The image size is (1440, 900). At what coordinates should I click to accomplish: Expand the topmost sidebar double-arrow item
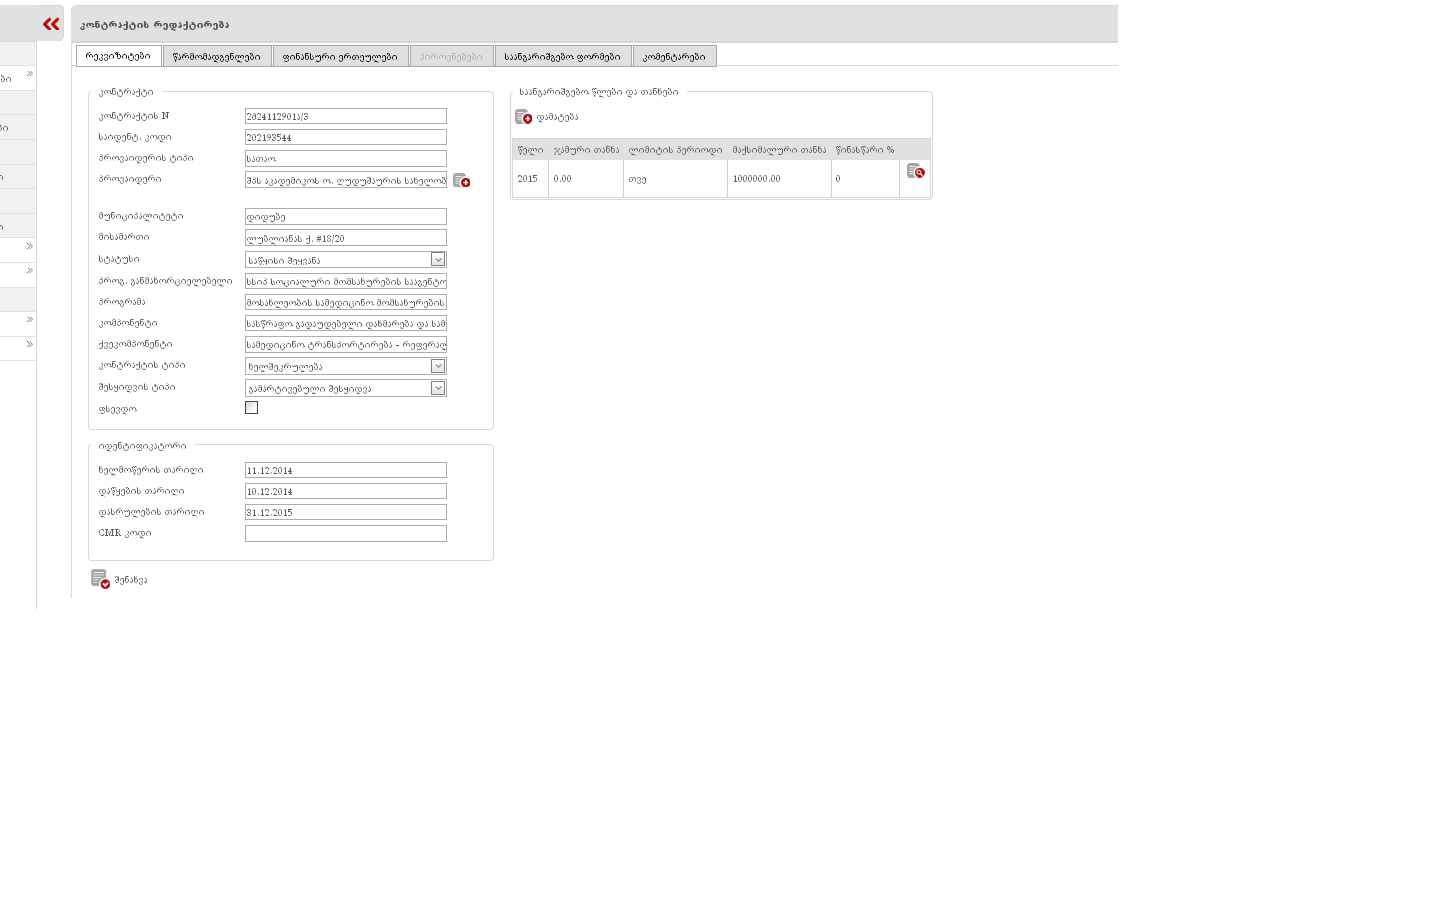click(30, 74)
